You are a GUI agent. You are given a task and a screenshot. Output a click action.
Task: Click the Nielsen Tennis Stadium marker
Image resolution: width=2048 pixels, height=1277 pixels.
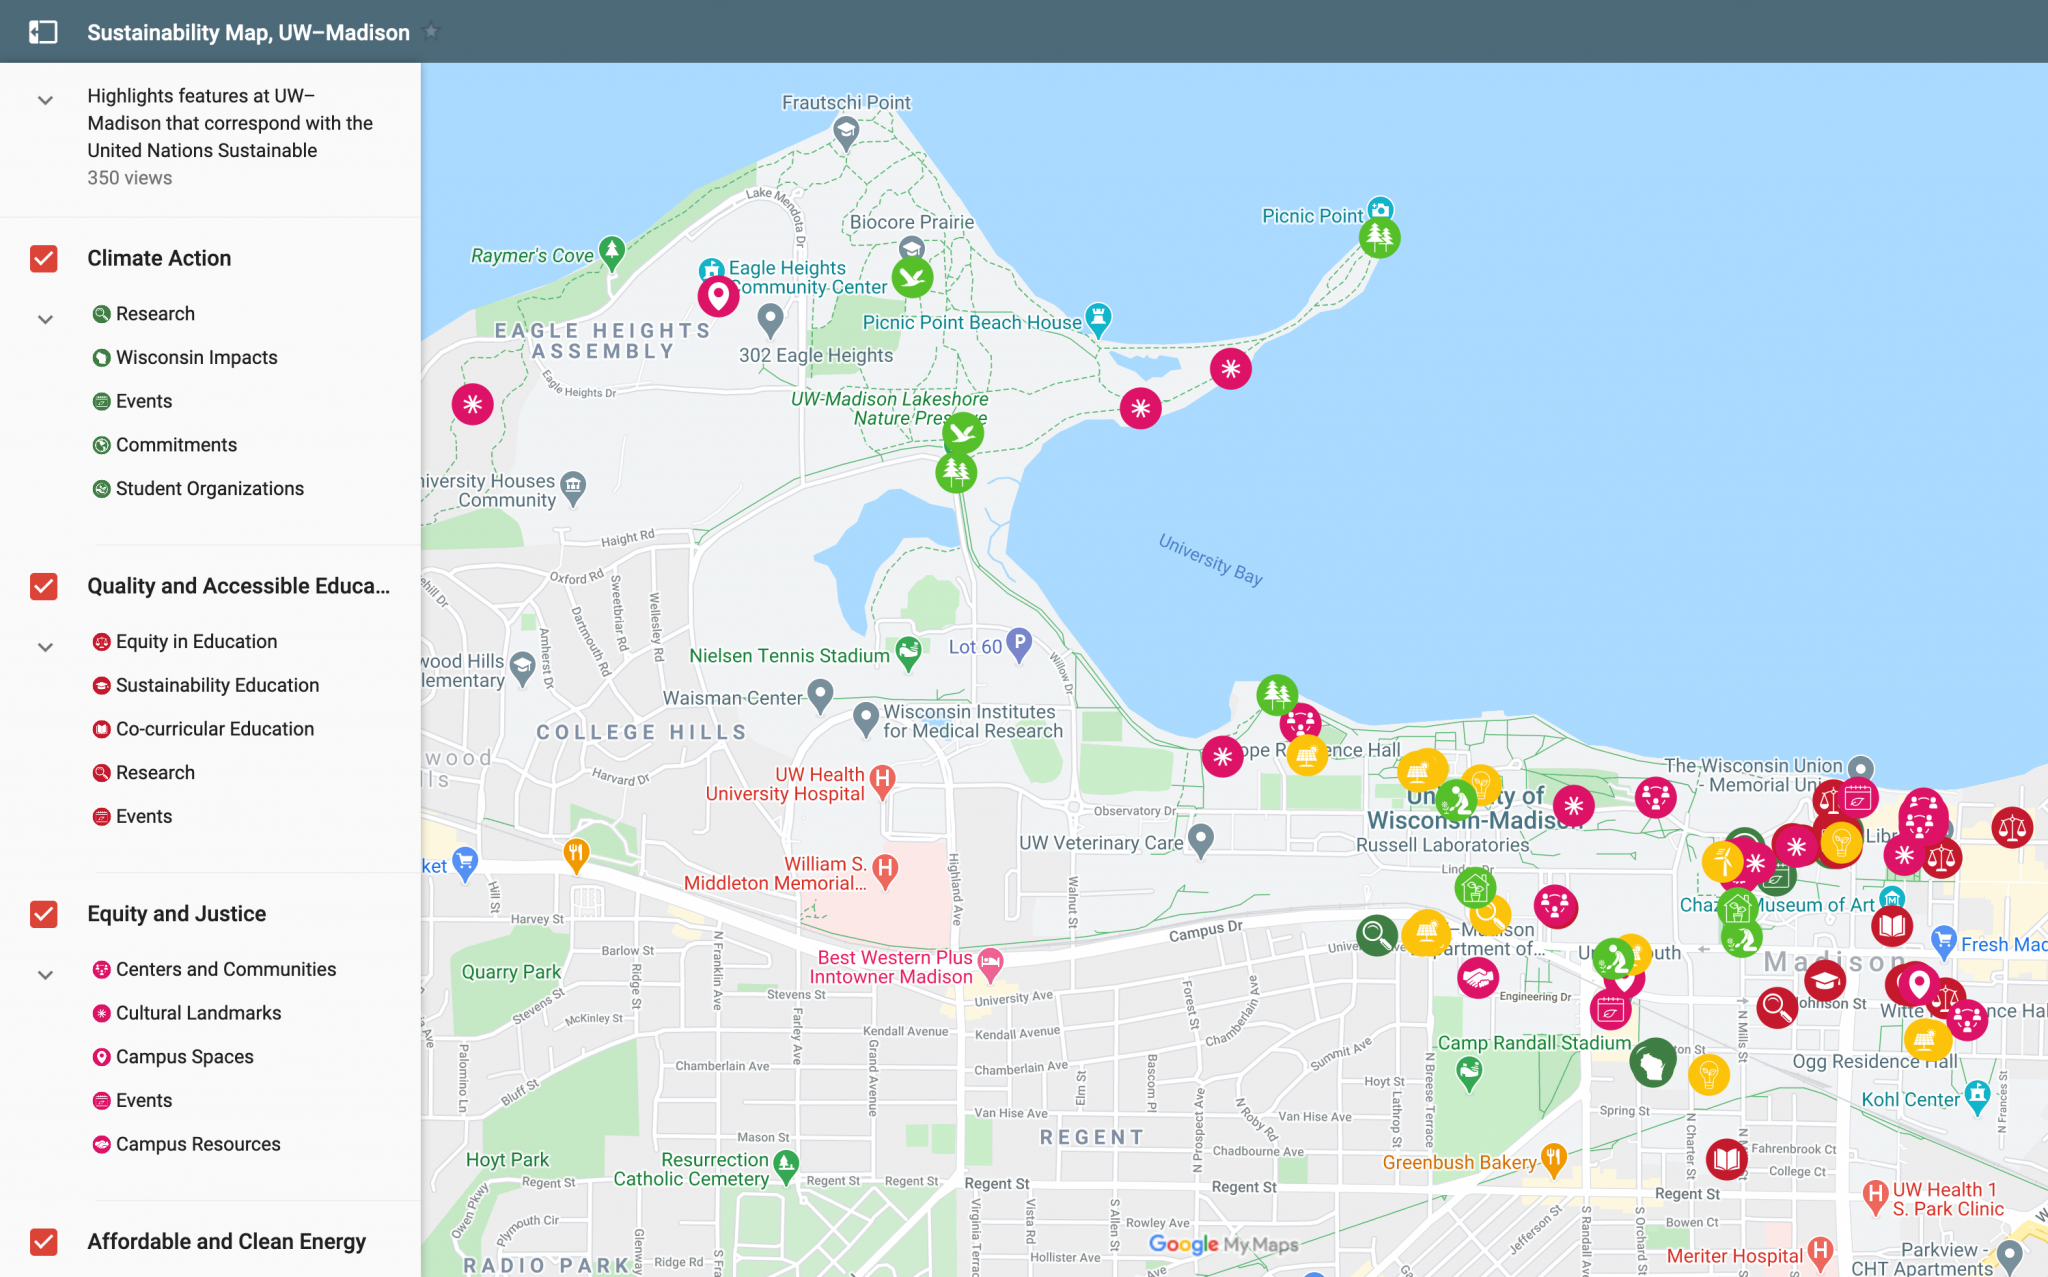pyautogui.click(x=908, y=653)
